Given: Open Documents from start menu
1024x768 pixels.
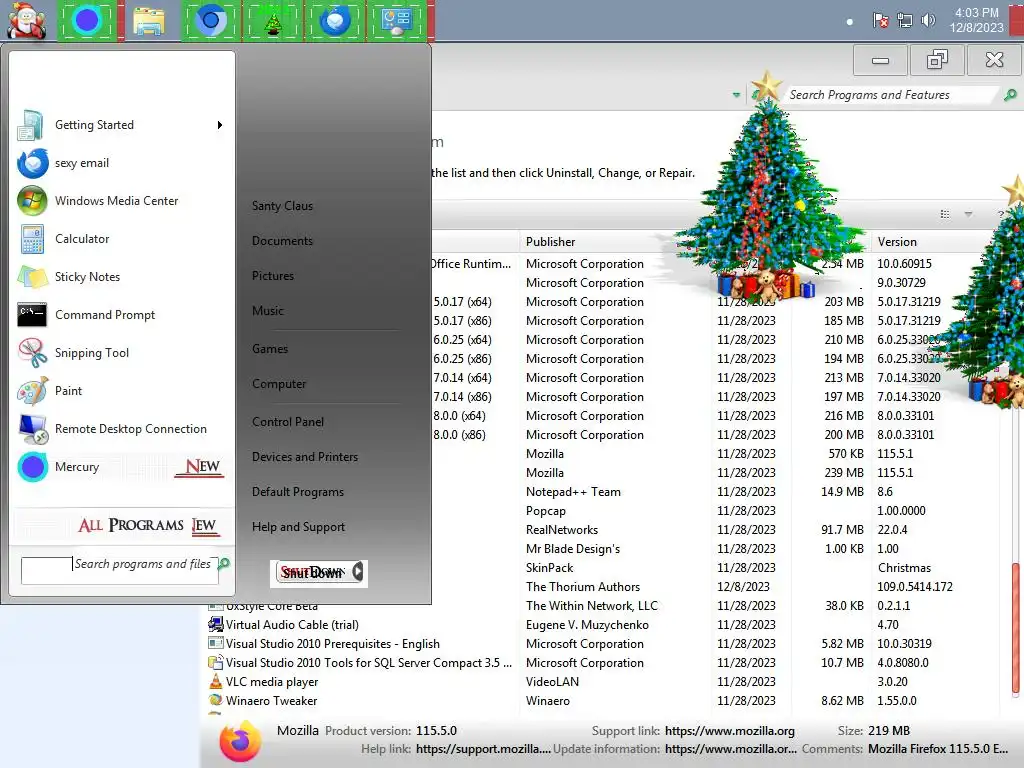Looking at the screenshot, I should tap(282, 241).
